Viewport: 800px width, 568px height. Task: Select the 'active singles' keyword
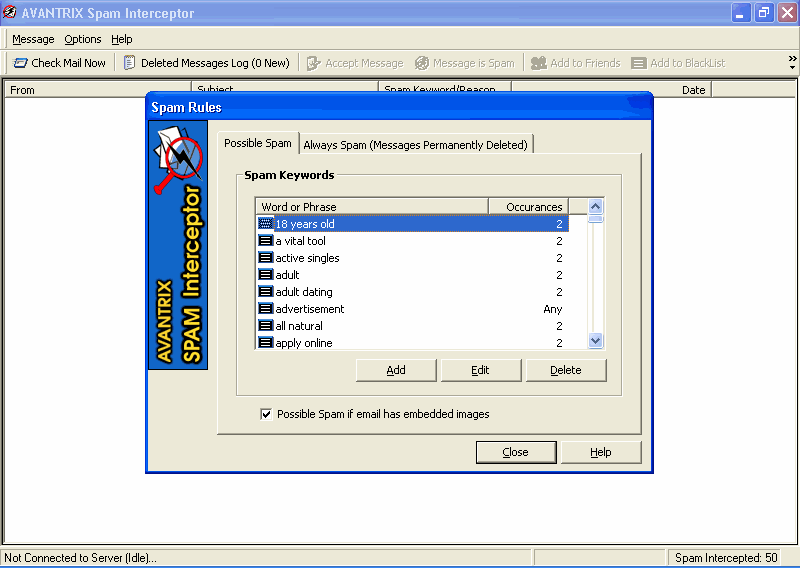(307, 258)
